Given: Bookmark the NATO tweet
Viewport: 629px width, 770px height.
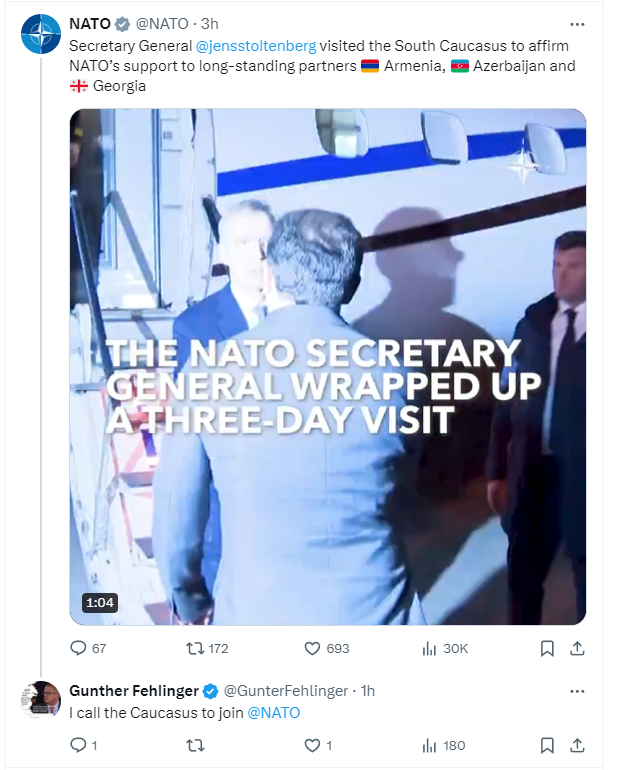Looking at the screenshot, I should [x=547, y=649].
